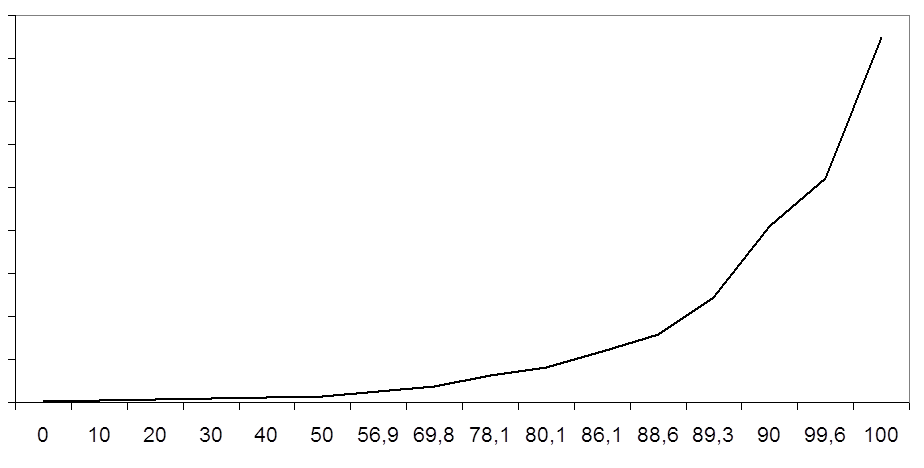
Task: Select the x-axis label 10
Action: point(99,435)
